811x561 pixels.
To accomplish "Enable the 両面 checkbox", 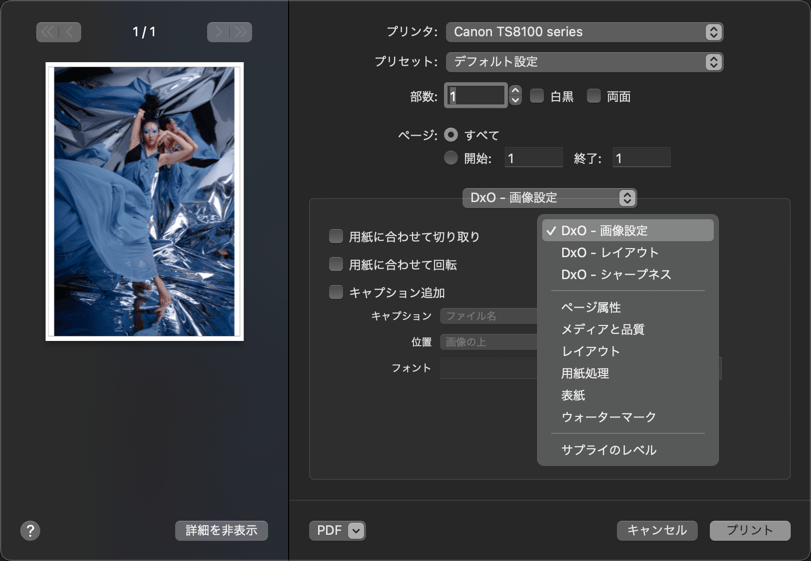I will [594, 96].
